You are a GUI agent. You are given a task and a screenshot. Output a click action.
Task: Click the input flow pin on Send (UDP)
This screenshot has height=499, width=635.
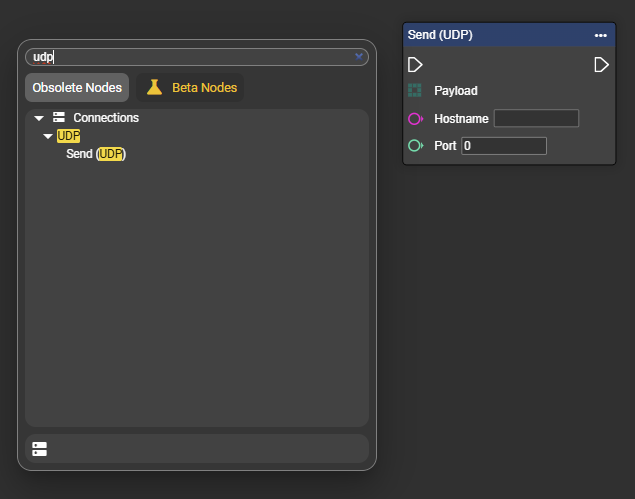[x=415, y=65]
